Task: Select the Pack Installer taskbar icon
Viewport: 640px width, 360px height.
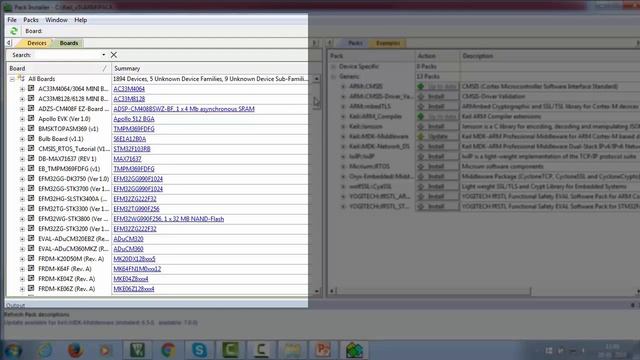Action: [x=354, y=350]
